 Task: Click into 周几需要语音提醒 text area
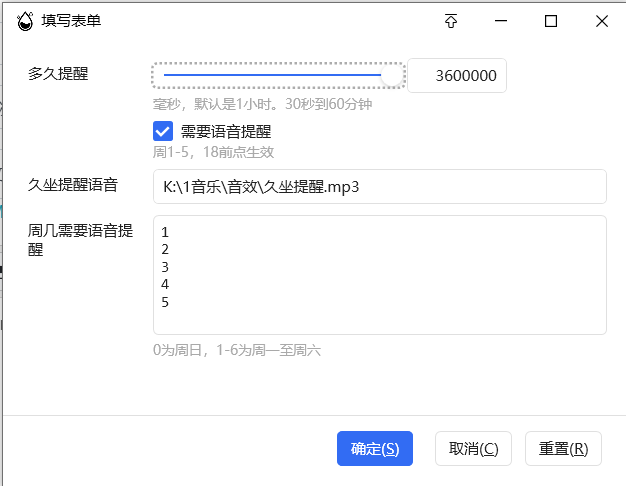(x=380, y=275)
